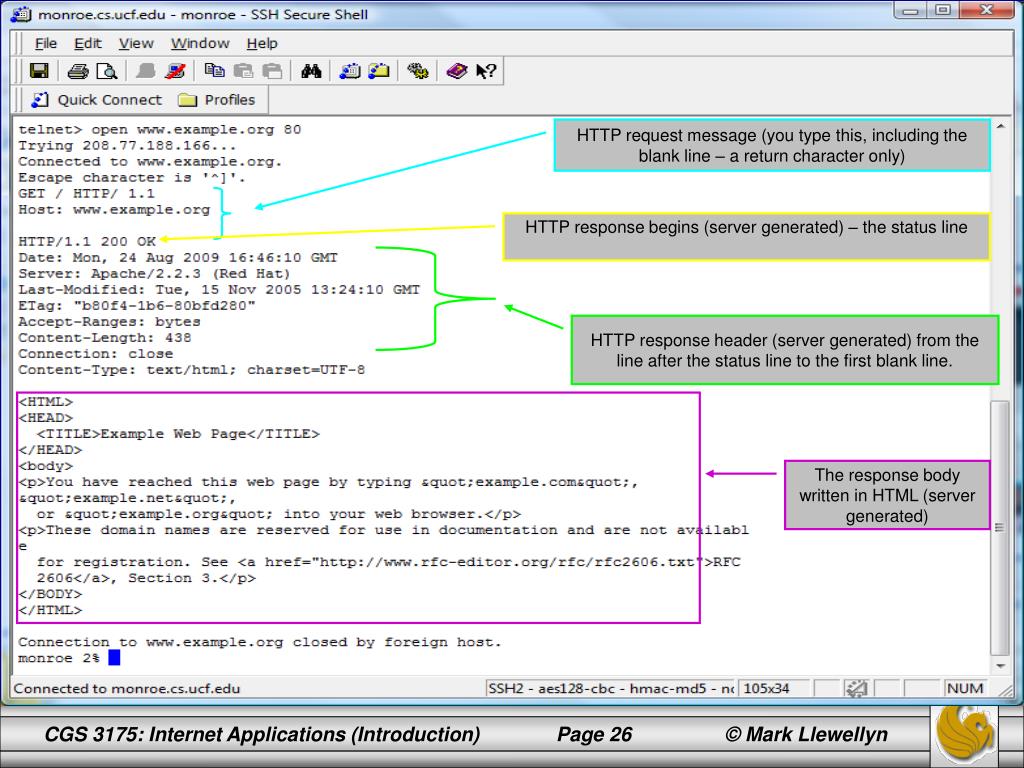Click the '<TITLE>Example Web Page</TITLE>' line

point(178,434)
